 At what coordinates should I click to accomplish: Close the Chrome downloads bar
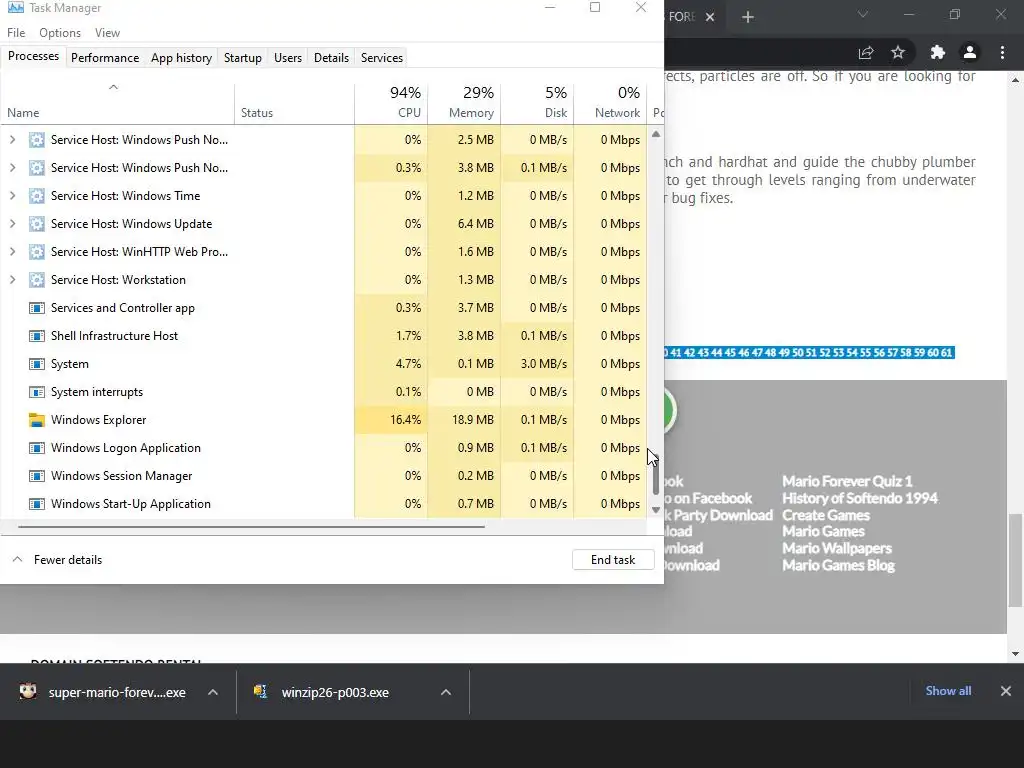click(1006, 691)
